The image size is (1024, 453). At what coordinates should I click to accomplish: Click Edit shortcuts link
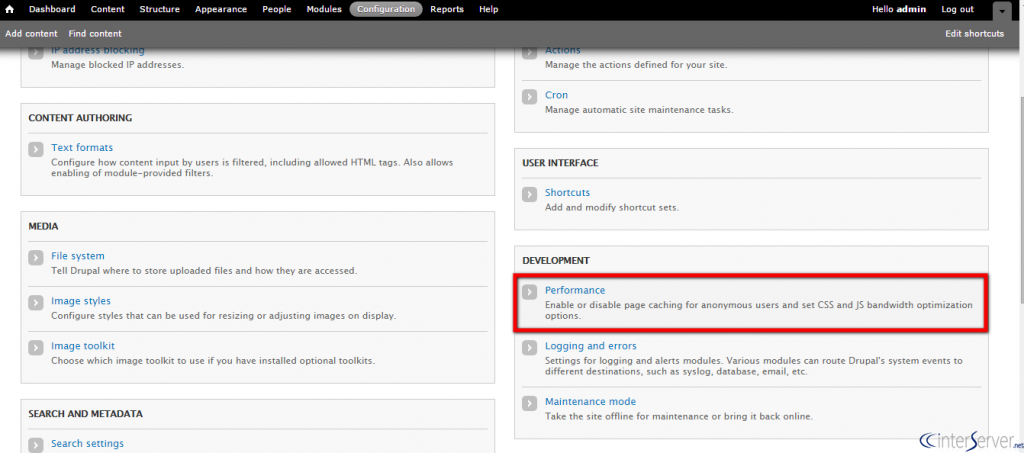click(974, 33)
